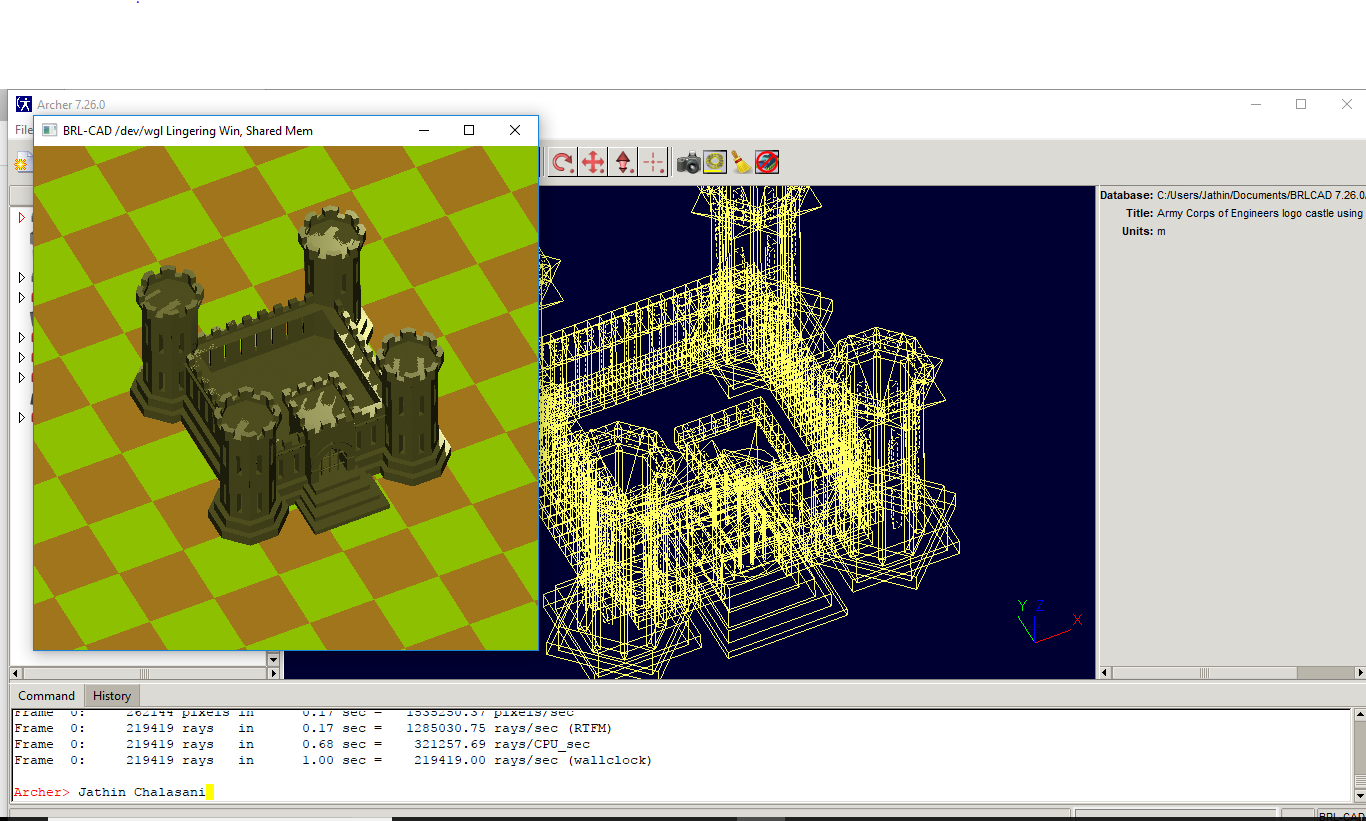Maximize the Archer 7.26.0 window
The width and height of the screenshot is (1366, 821).
[x=1301, y=104]
